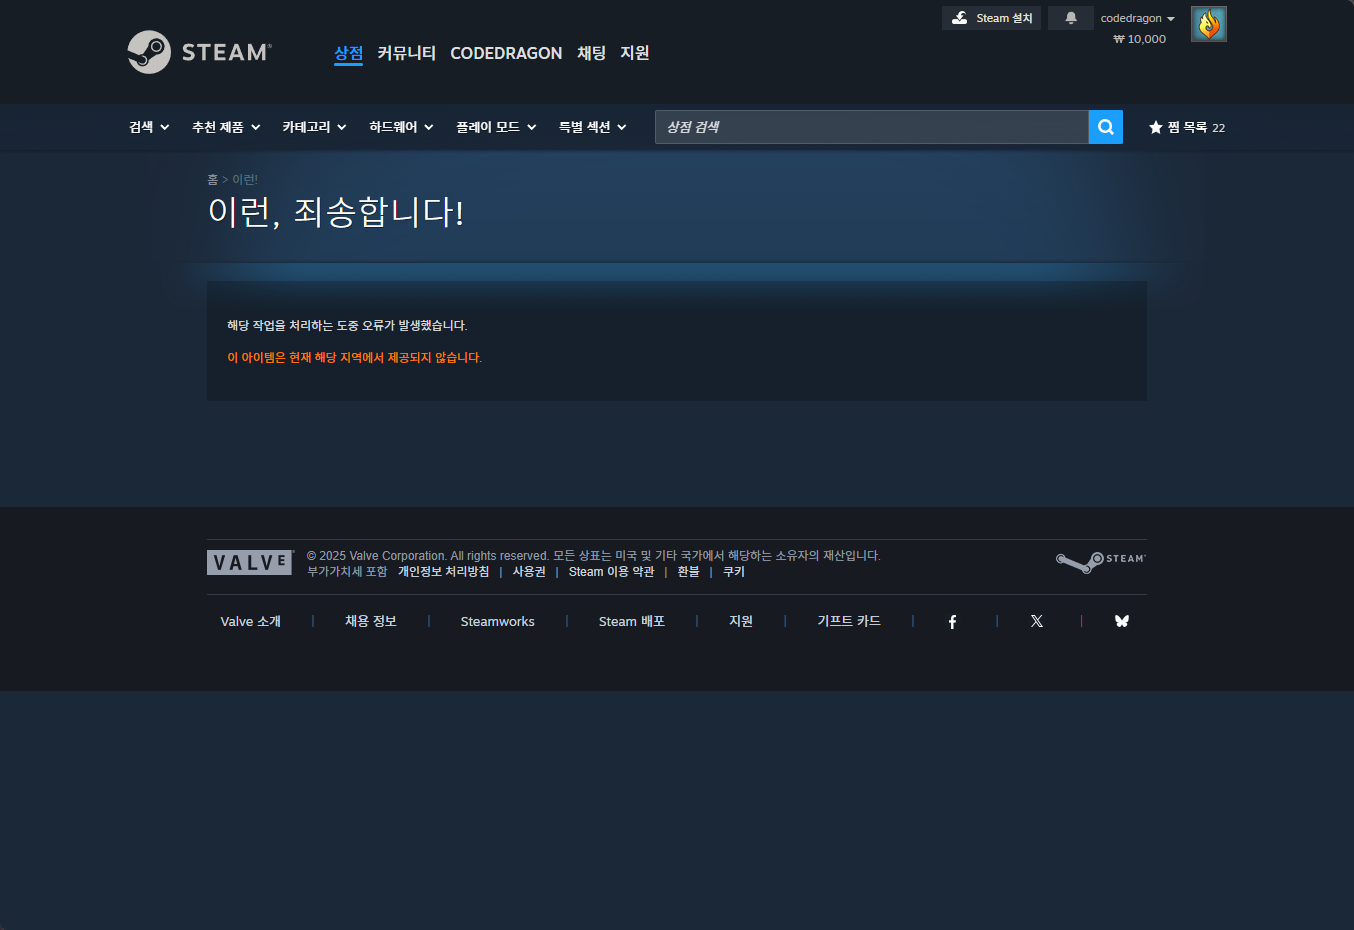The width and height of the screenshot is (1354, 930).
Task: Expand the 카테고리 dropdown
Action: pos(314,127)
